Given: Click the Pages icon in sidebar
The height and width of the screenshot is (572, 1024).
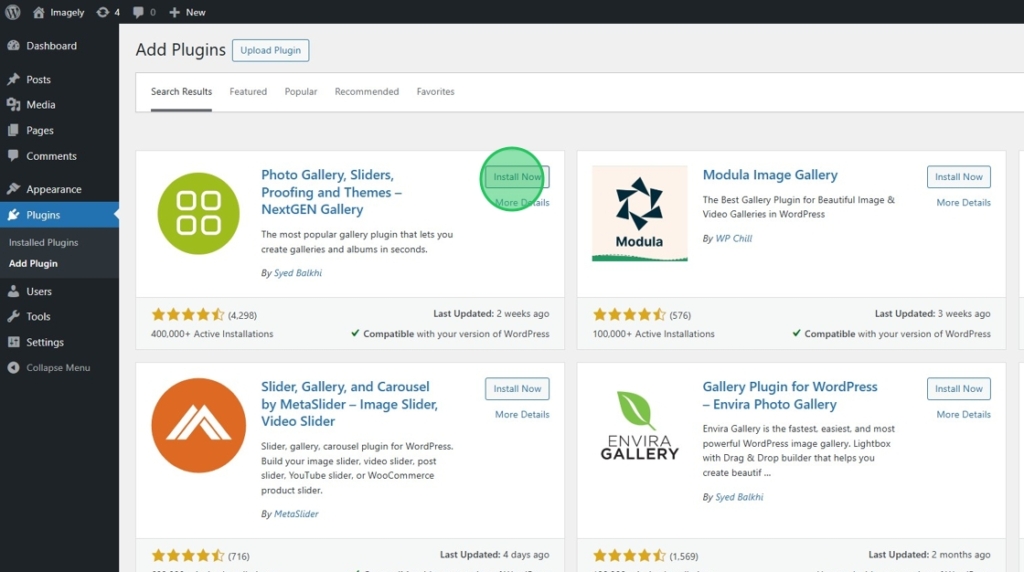Looking at the screenshot, I should pos(14,130).
